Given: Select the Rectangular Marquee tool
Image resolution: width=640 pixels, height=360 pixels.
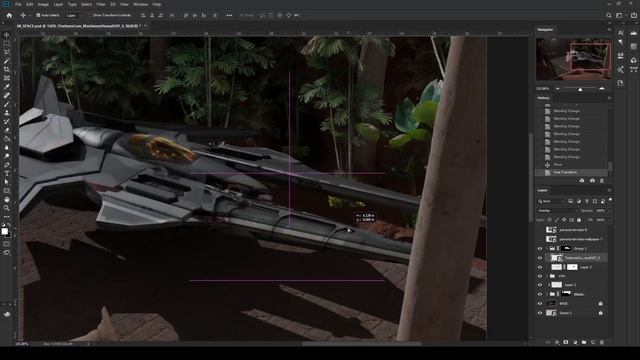Looking at the screenshot, I should (7, 44).
